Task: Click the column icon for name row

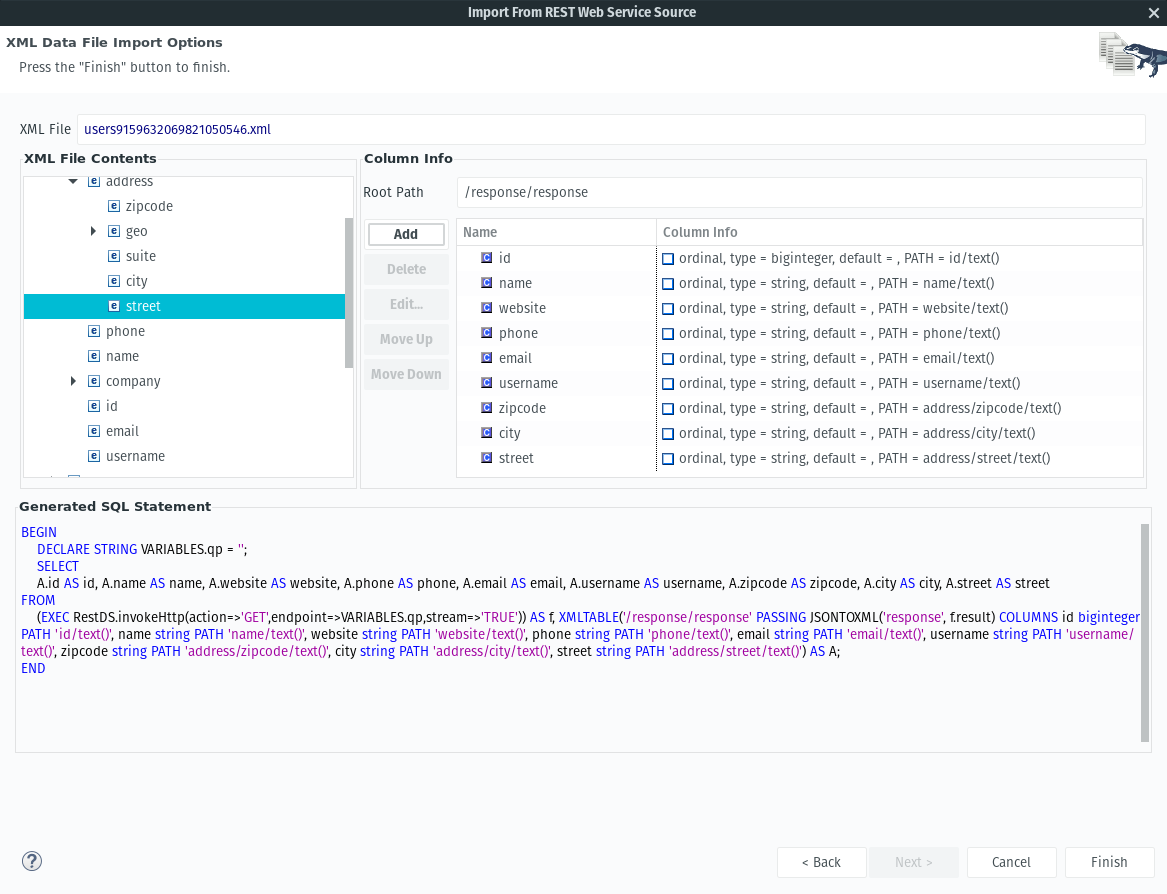Action: pyautogui.click(x=487, y=283)
